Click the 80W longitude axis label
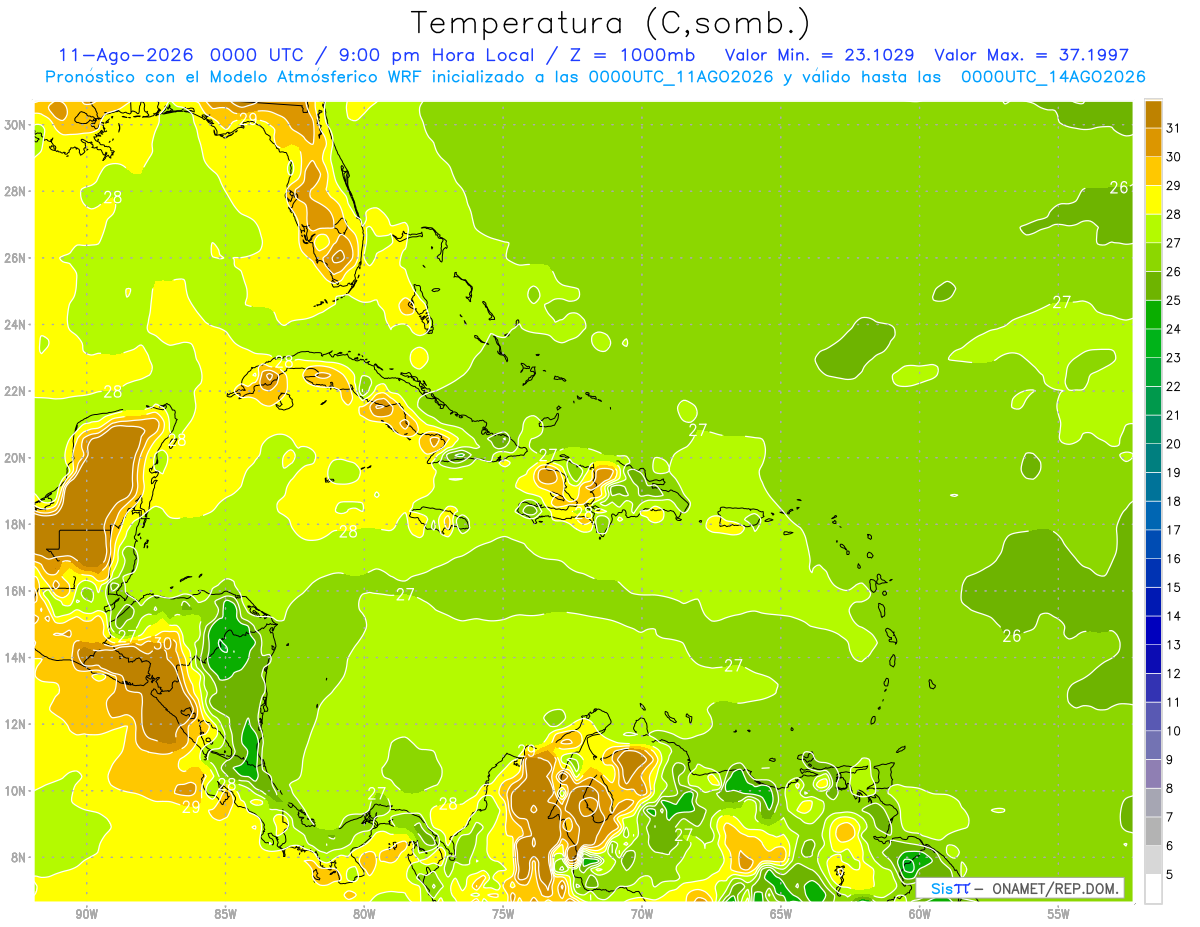This screenshot has height=927, width=1200. click(x=364, y=914)
